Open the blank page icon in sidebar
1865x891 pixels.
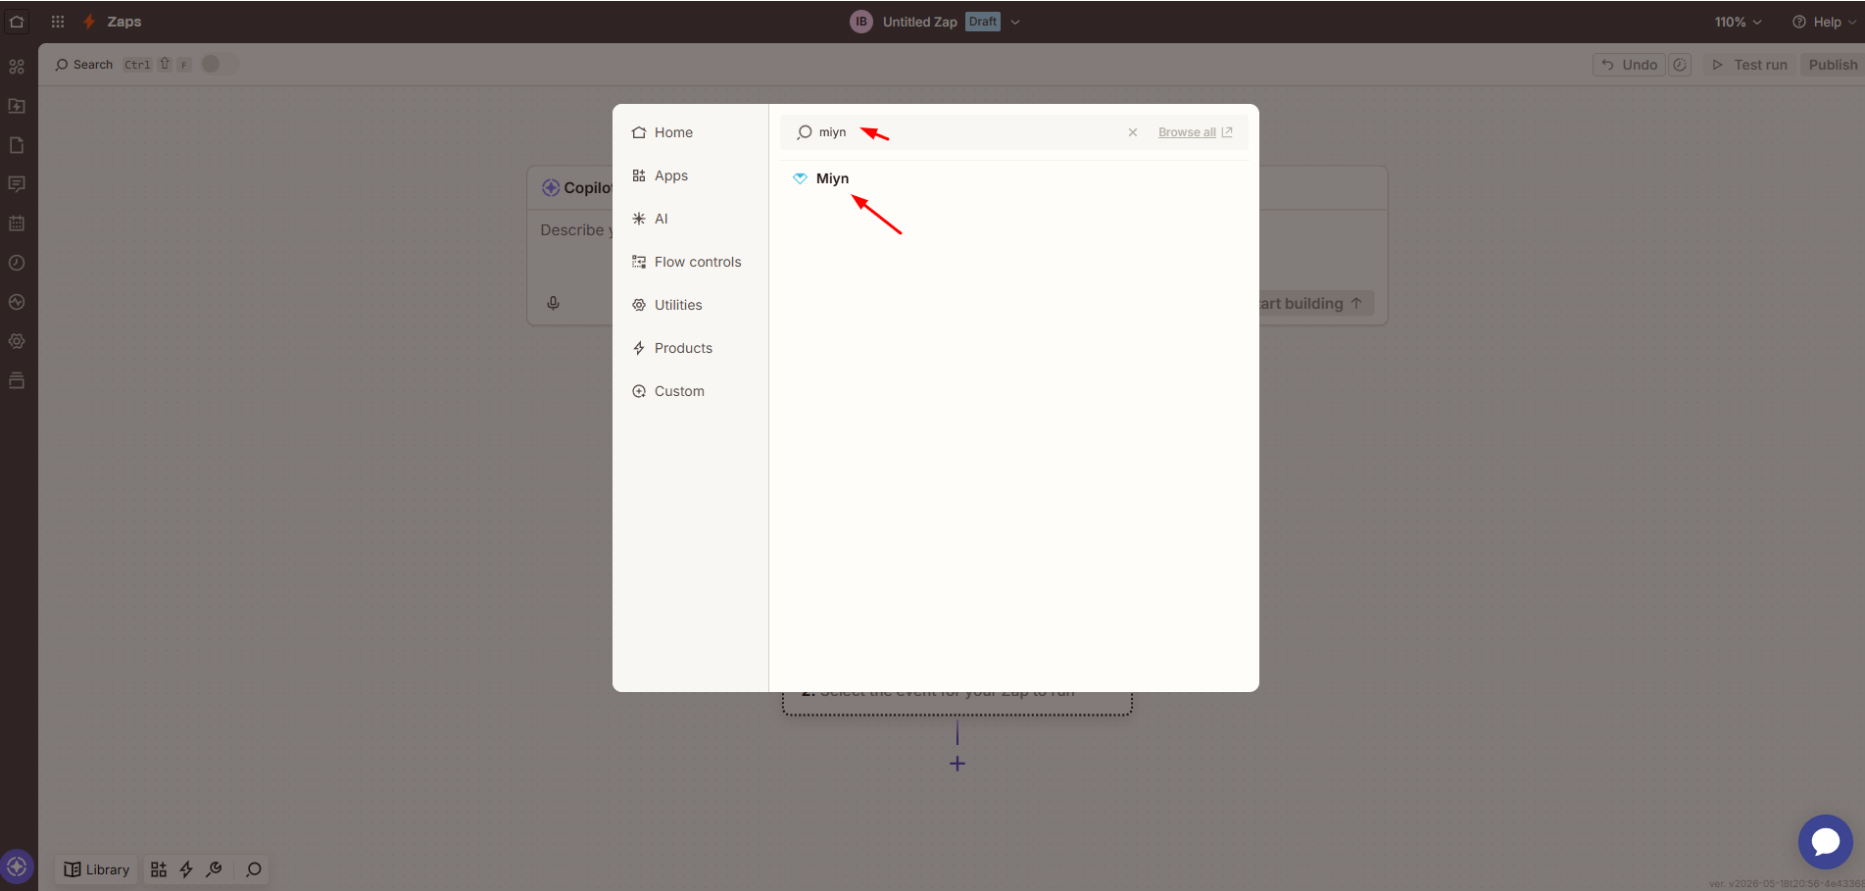click(x=17, y=145)
